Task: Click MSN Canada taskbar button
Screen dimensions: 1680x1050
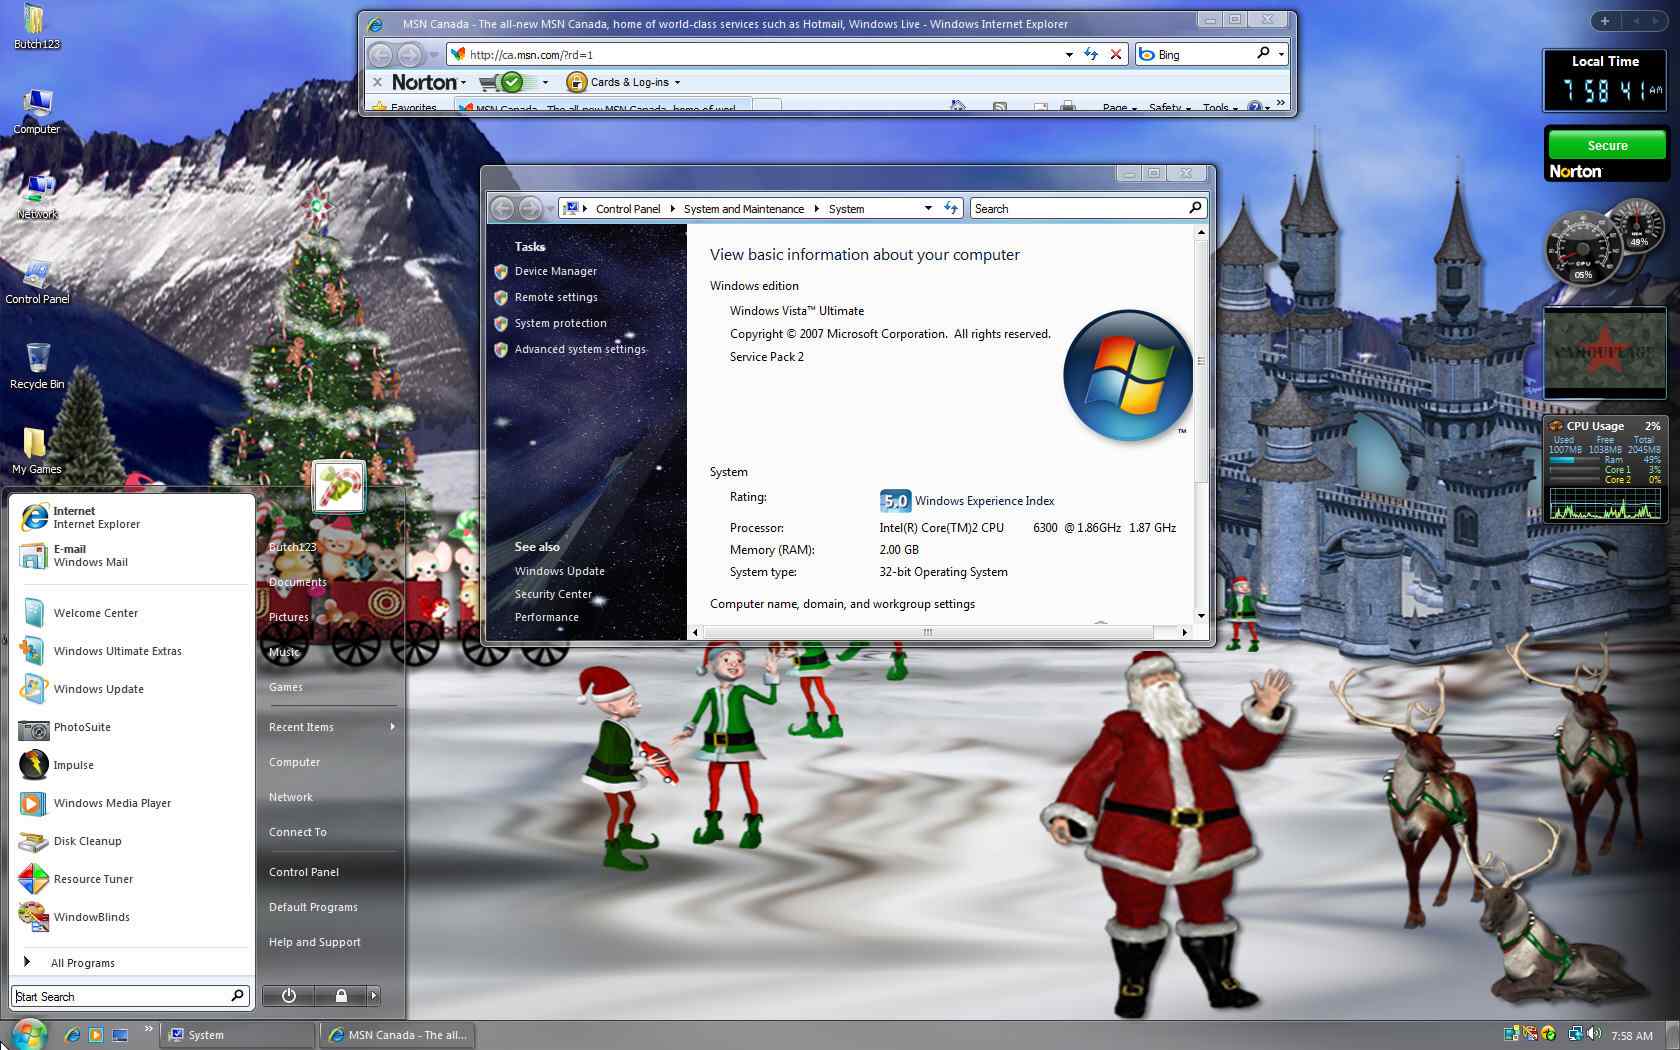Action: pos(398,1035)
